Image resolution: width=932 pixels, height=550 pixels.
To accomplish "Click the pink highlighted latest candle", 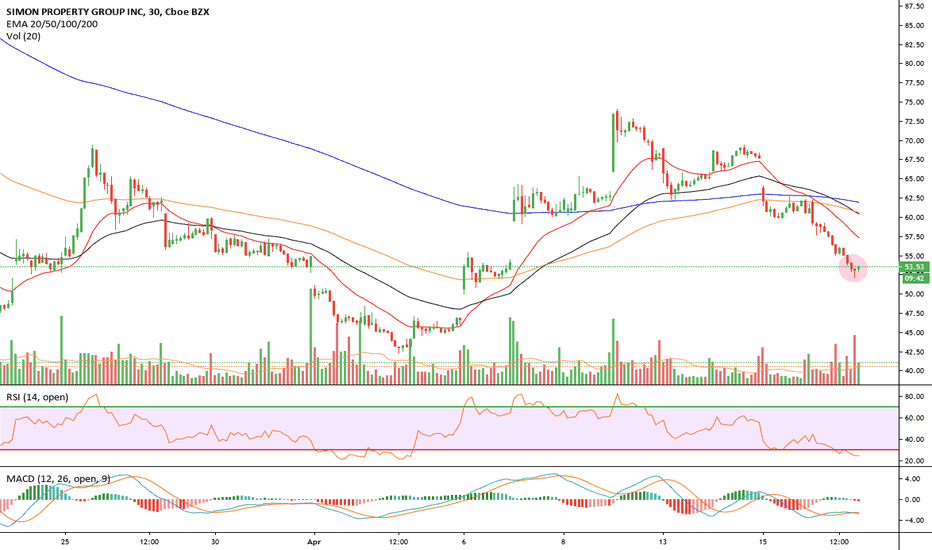I will tap(854, 268).
